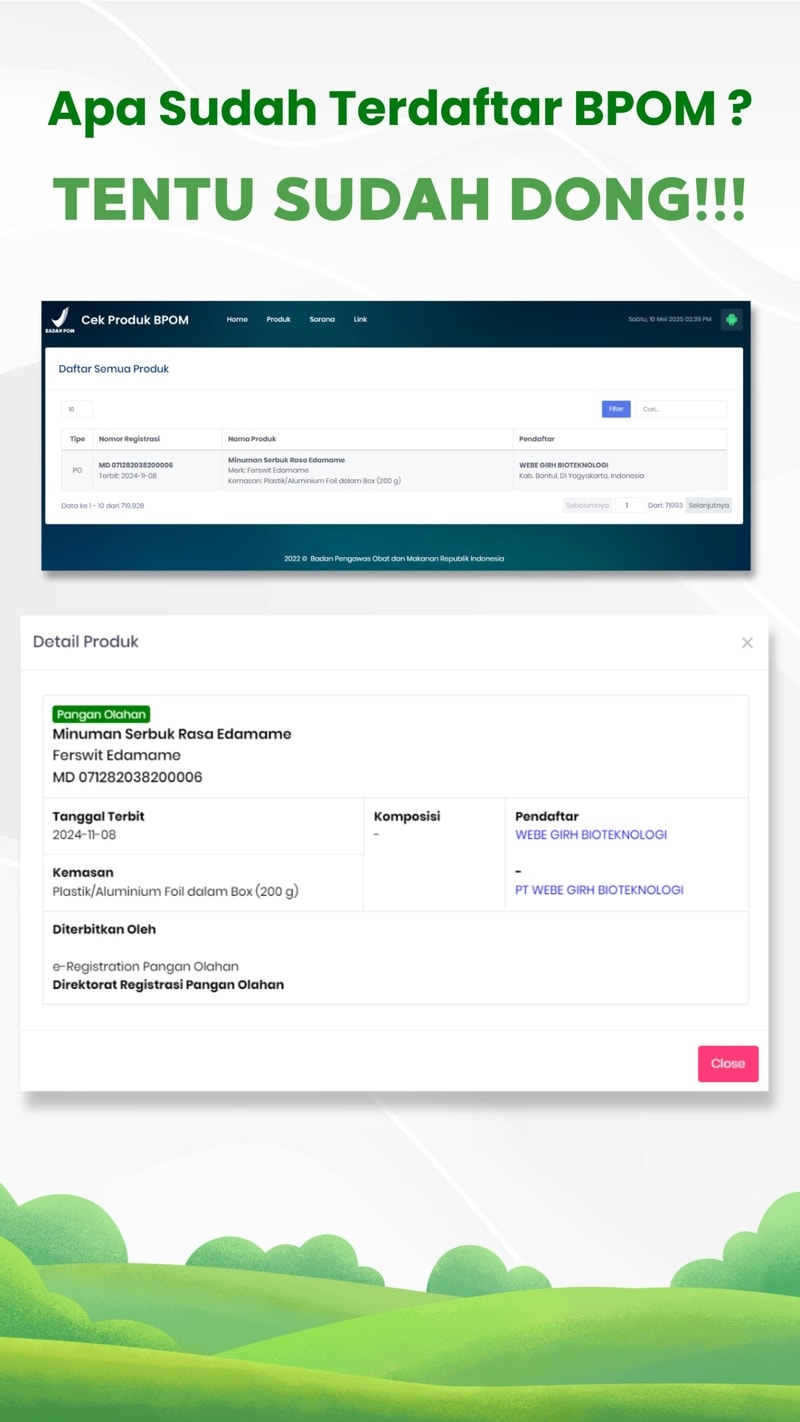Click the Cek Produk BPOM title
The image size is (800, 1422).
point(135,320)
